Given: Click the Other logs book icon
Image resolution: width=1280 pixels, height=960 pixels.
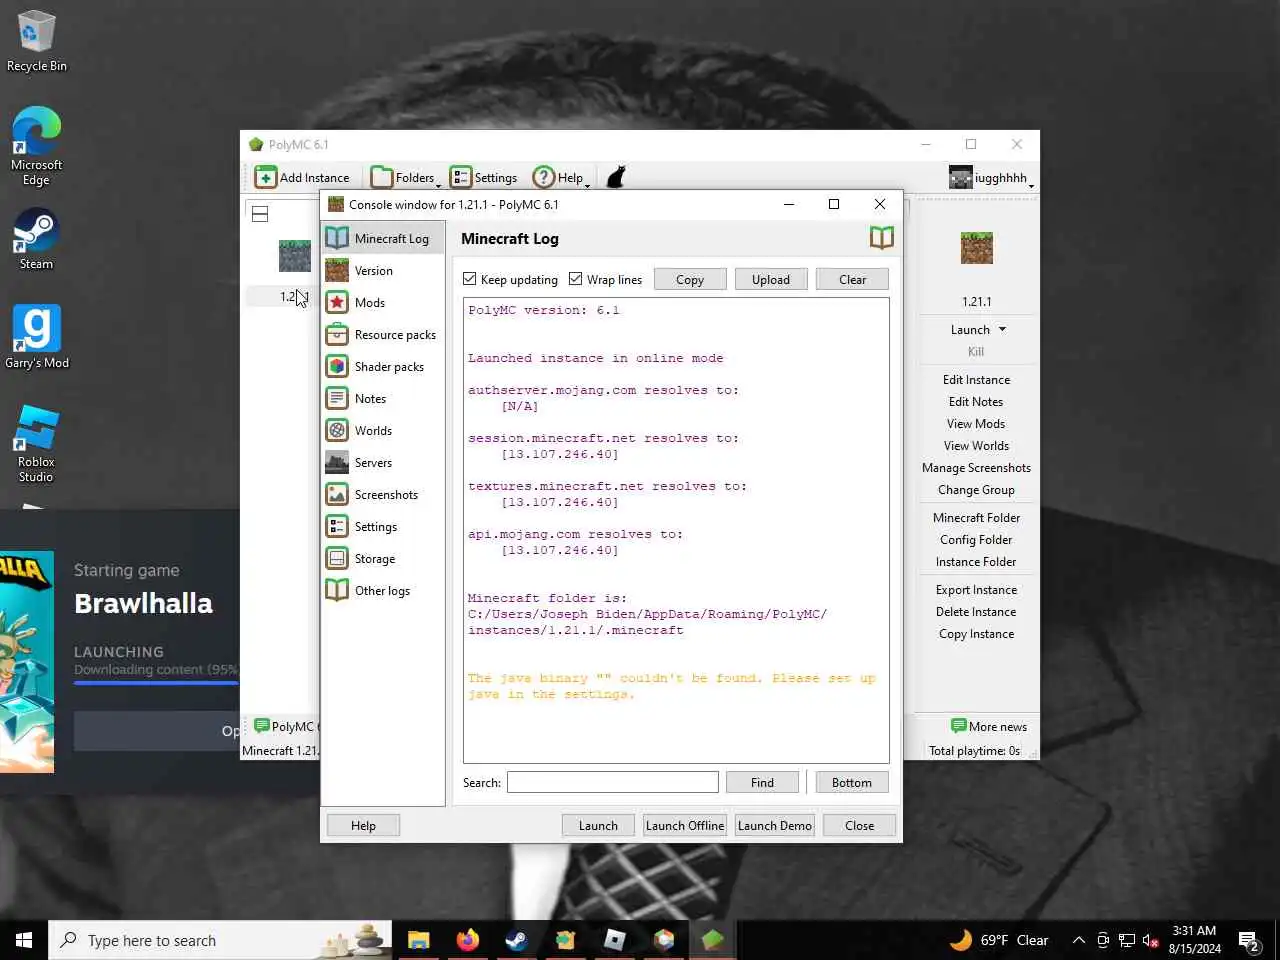Looking at the screenshot, I should [x=337, y=590].
